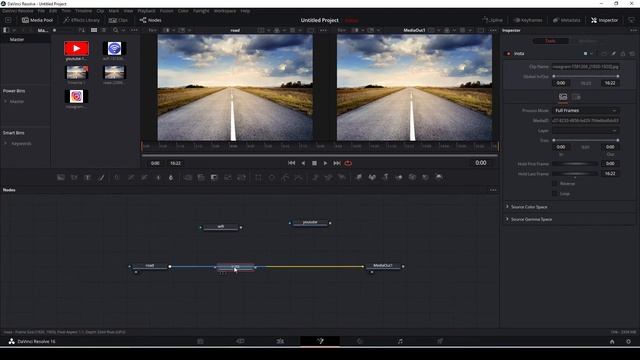Viewport: 640px width, 360px height.
Task: Add a Blur node from toolbar
Action: click(171, 178)
